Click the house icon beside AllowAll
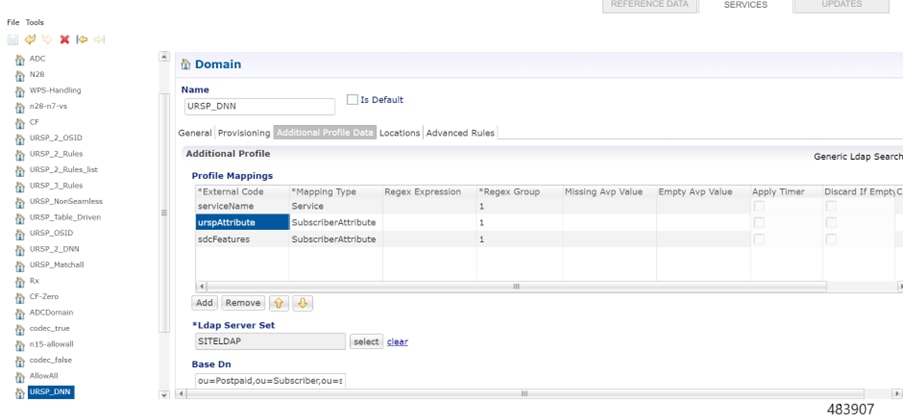Viewport: 913px width, 420px height. tap(20, 376)
